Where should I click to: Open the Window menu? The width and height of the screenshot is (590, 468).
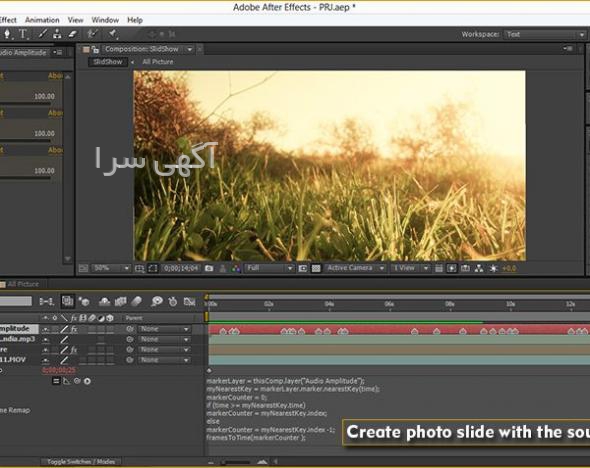tap(105, 20)
